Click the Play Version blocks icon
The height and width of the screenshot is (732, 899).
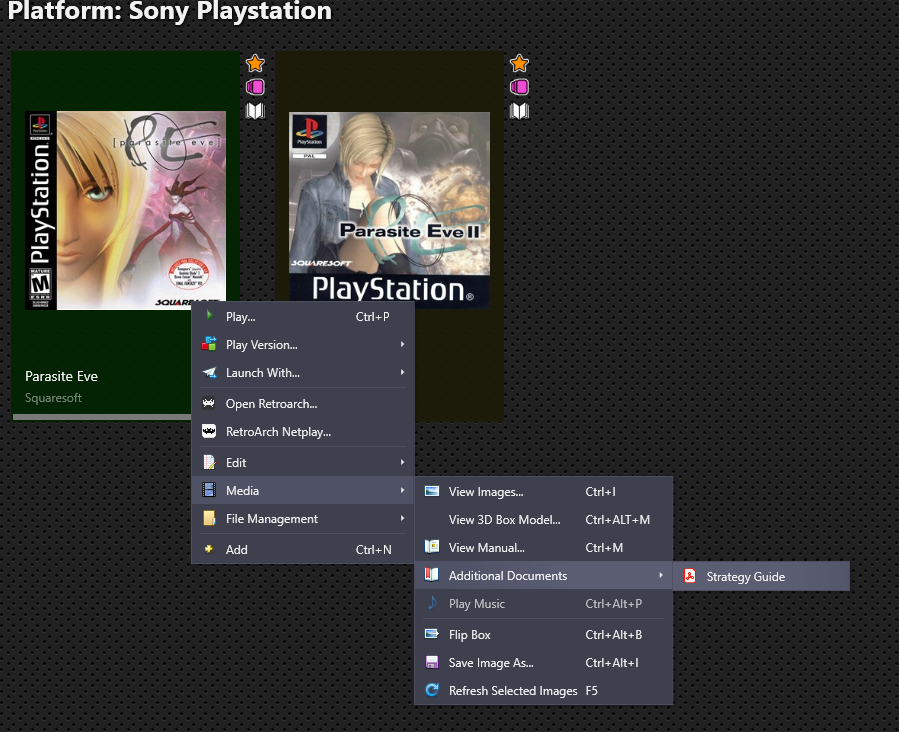[209, 344]
